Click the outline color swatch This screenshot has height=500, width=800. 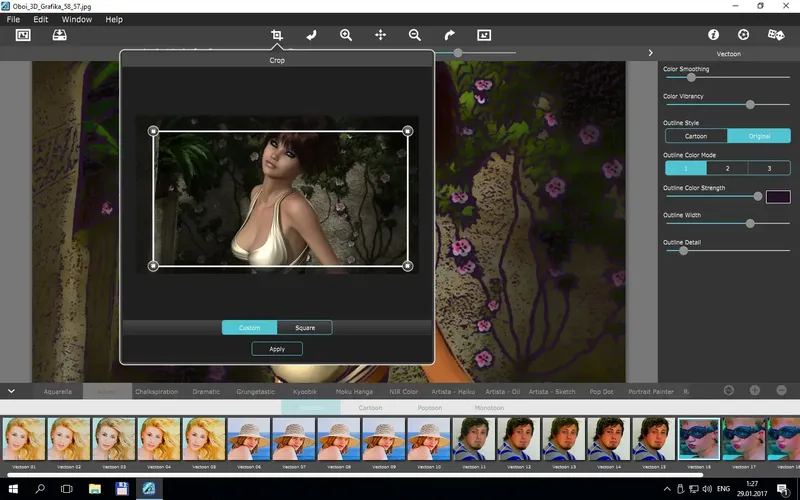click(777, 197)
